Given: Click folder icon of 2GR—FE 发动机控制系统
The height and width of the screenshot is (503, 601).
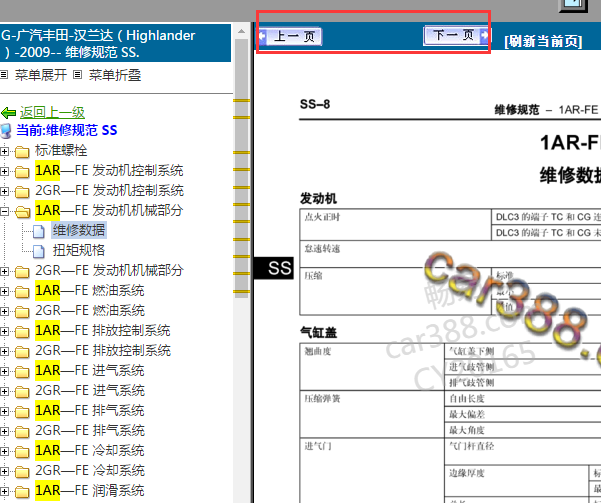Looking at the screenshot, I should tap(22, 192).
